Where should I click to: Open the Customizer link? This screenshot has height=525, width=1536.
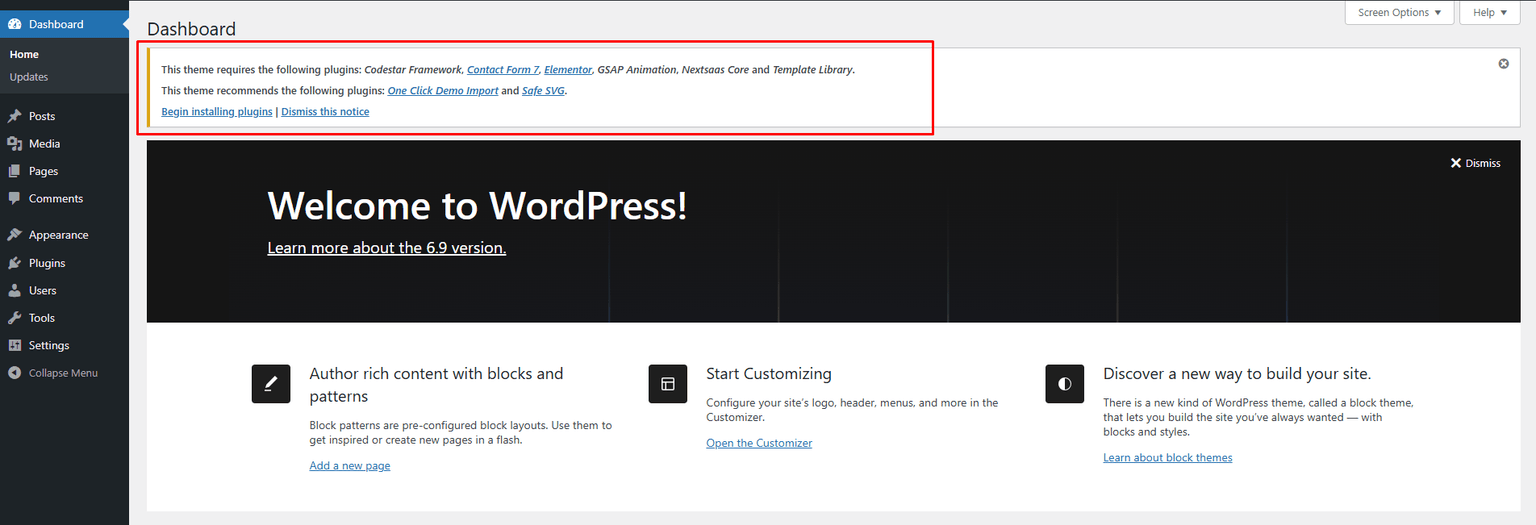tap(759, 443)
